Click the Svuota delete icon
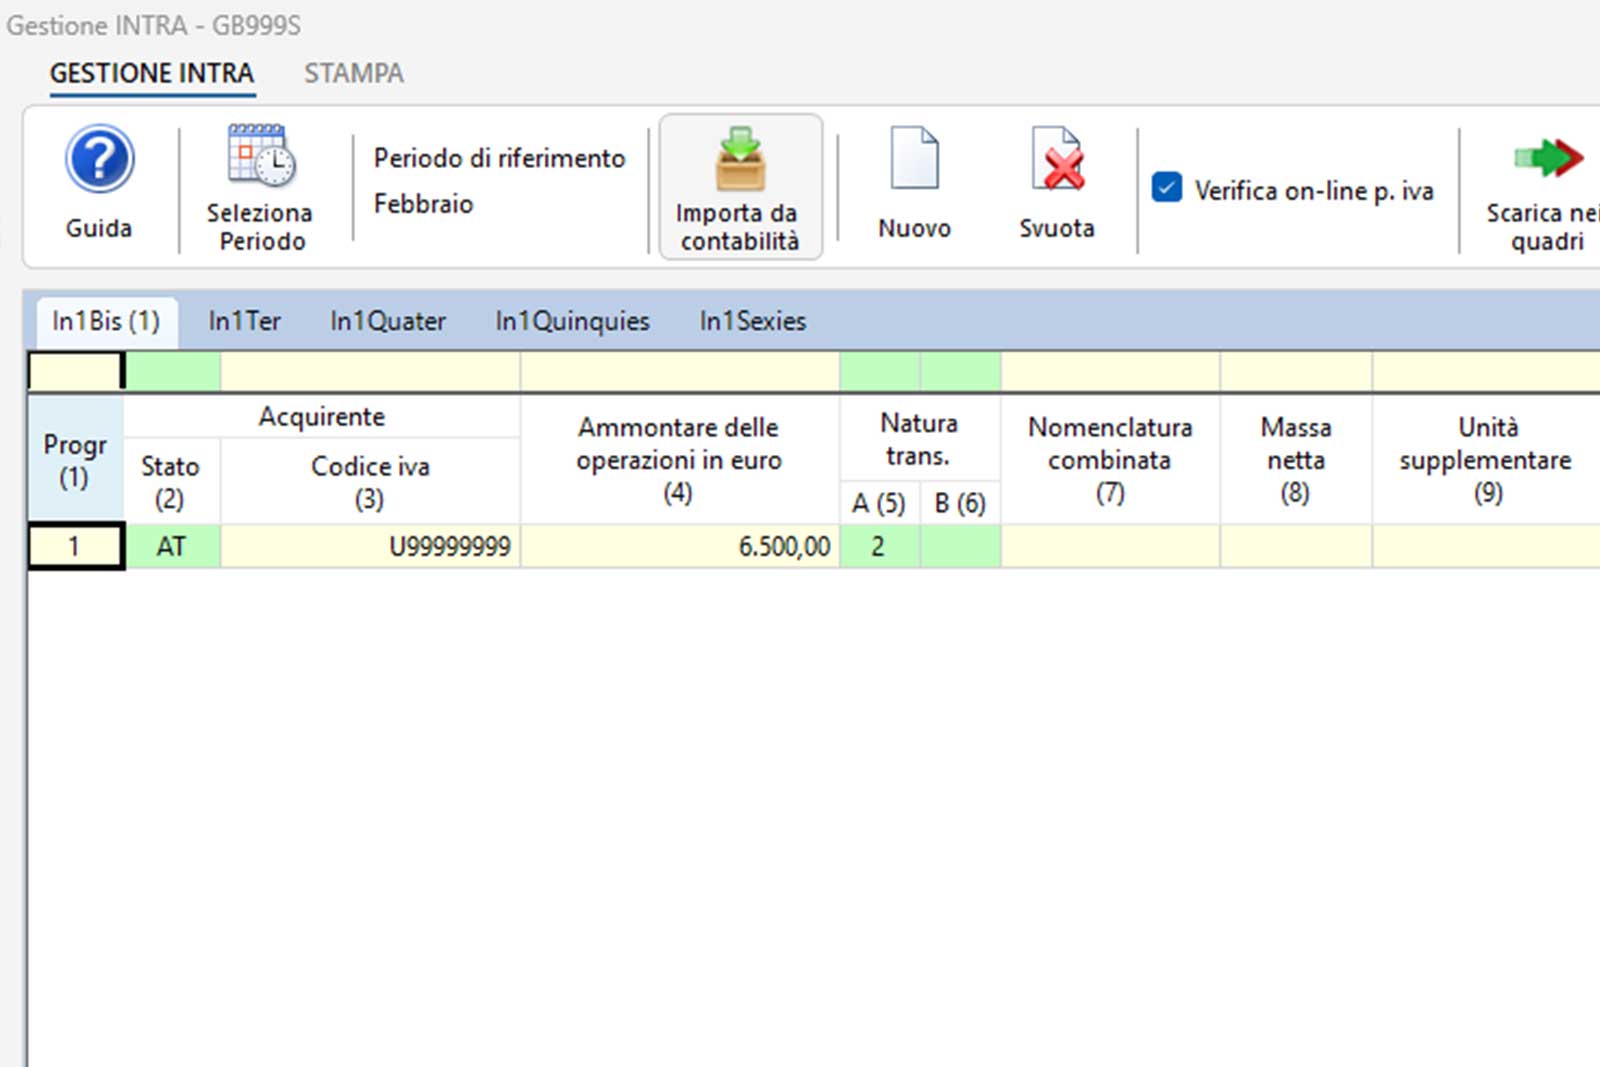The width and height of the screenshot is (1600, 1067). pyautogui.click(x=1057, y=160)
